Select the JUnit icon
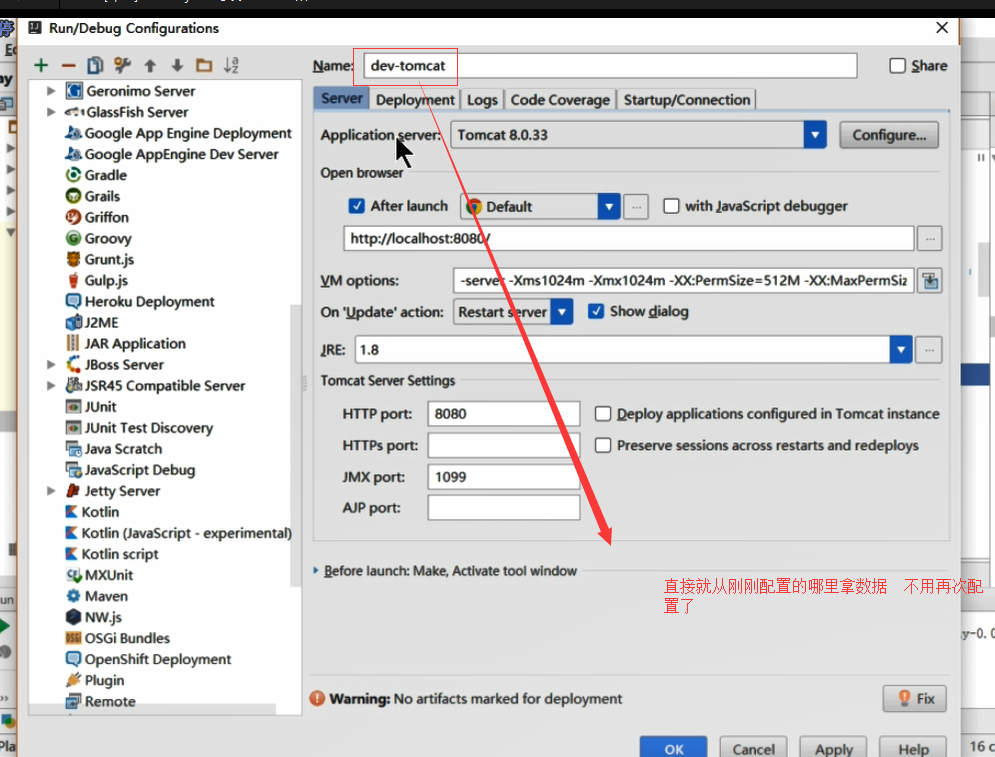995x757 pixels. 74,406
